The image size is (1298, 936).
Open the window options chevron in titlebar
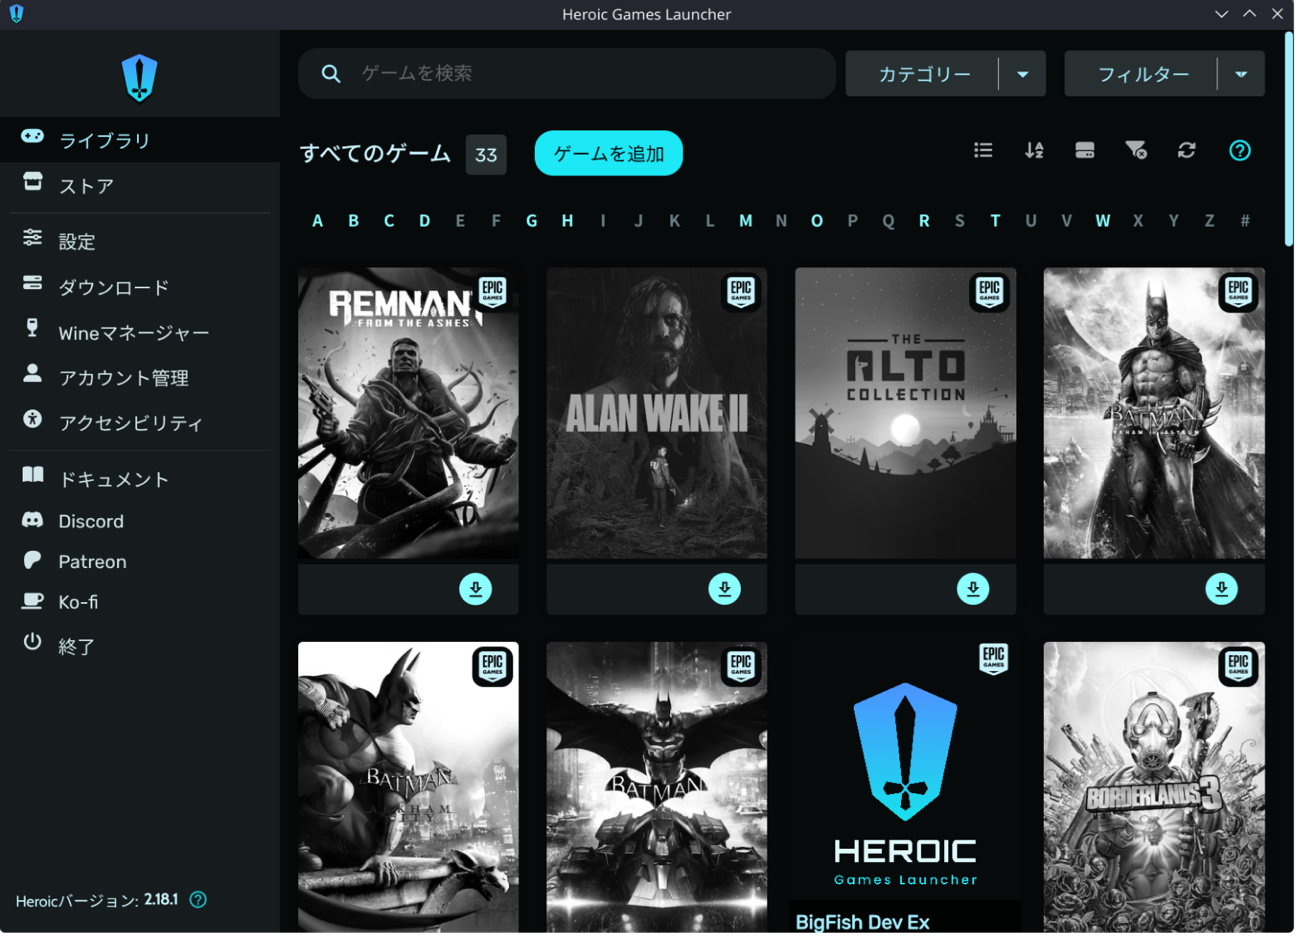(x=1221, y=13)
